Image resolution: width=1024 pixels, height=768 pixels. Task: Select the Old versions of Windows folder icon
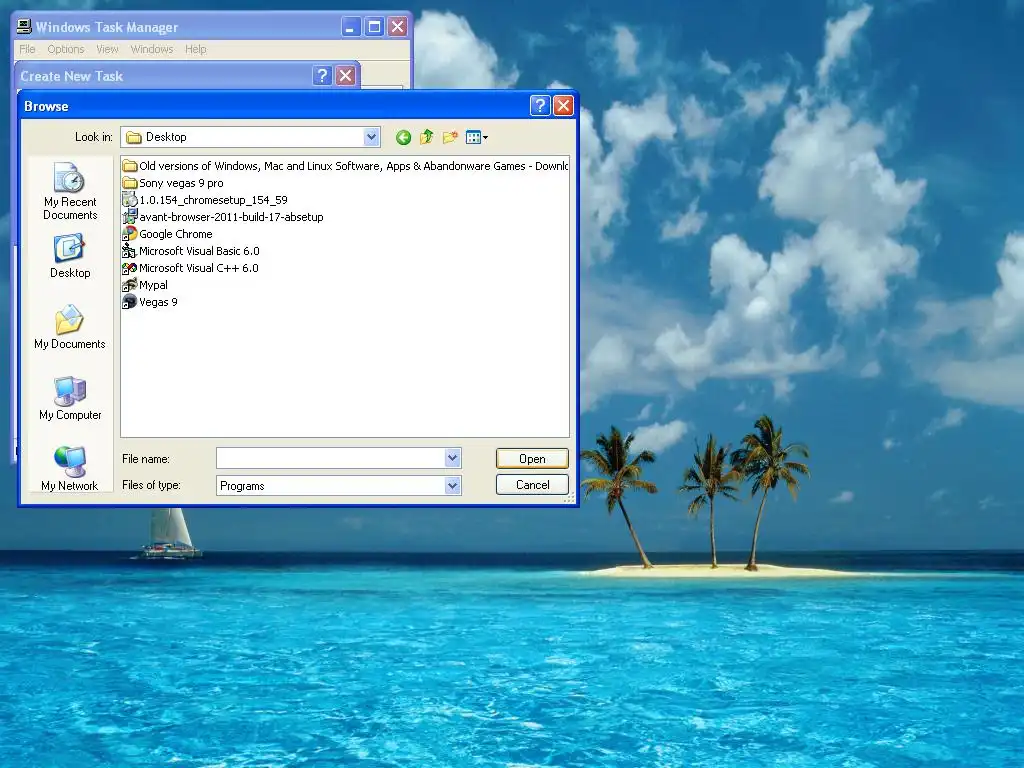coord(130,166)
